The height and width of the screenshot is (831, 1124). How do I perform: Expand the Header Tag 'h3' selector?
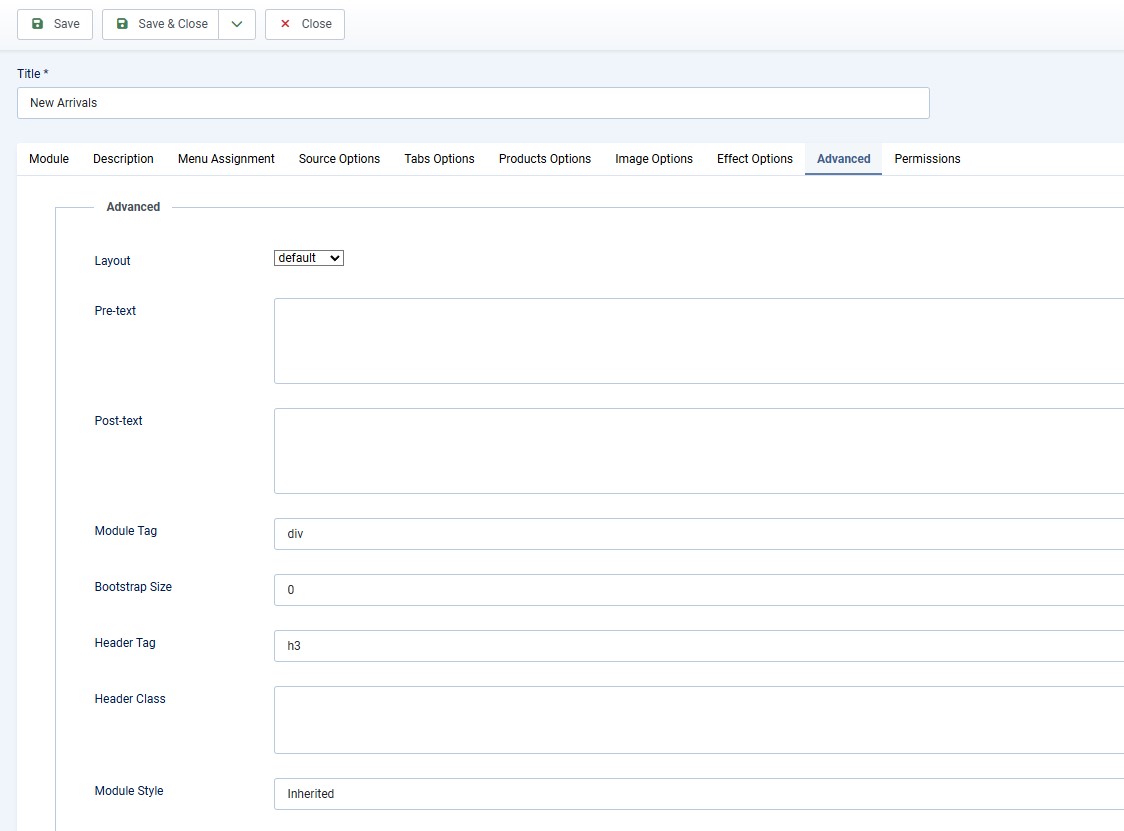698,646
